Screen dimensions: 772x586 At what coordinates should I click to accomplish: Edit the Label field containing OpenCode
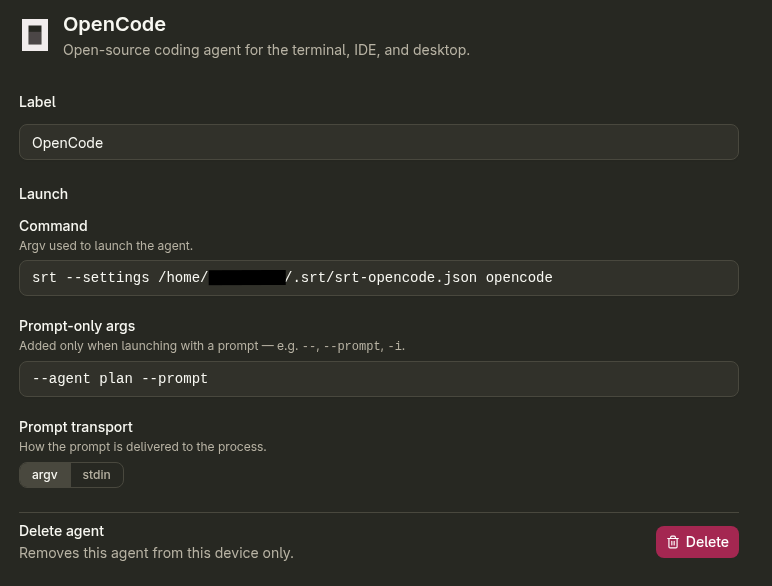(379, 142)
